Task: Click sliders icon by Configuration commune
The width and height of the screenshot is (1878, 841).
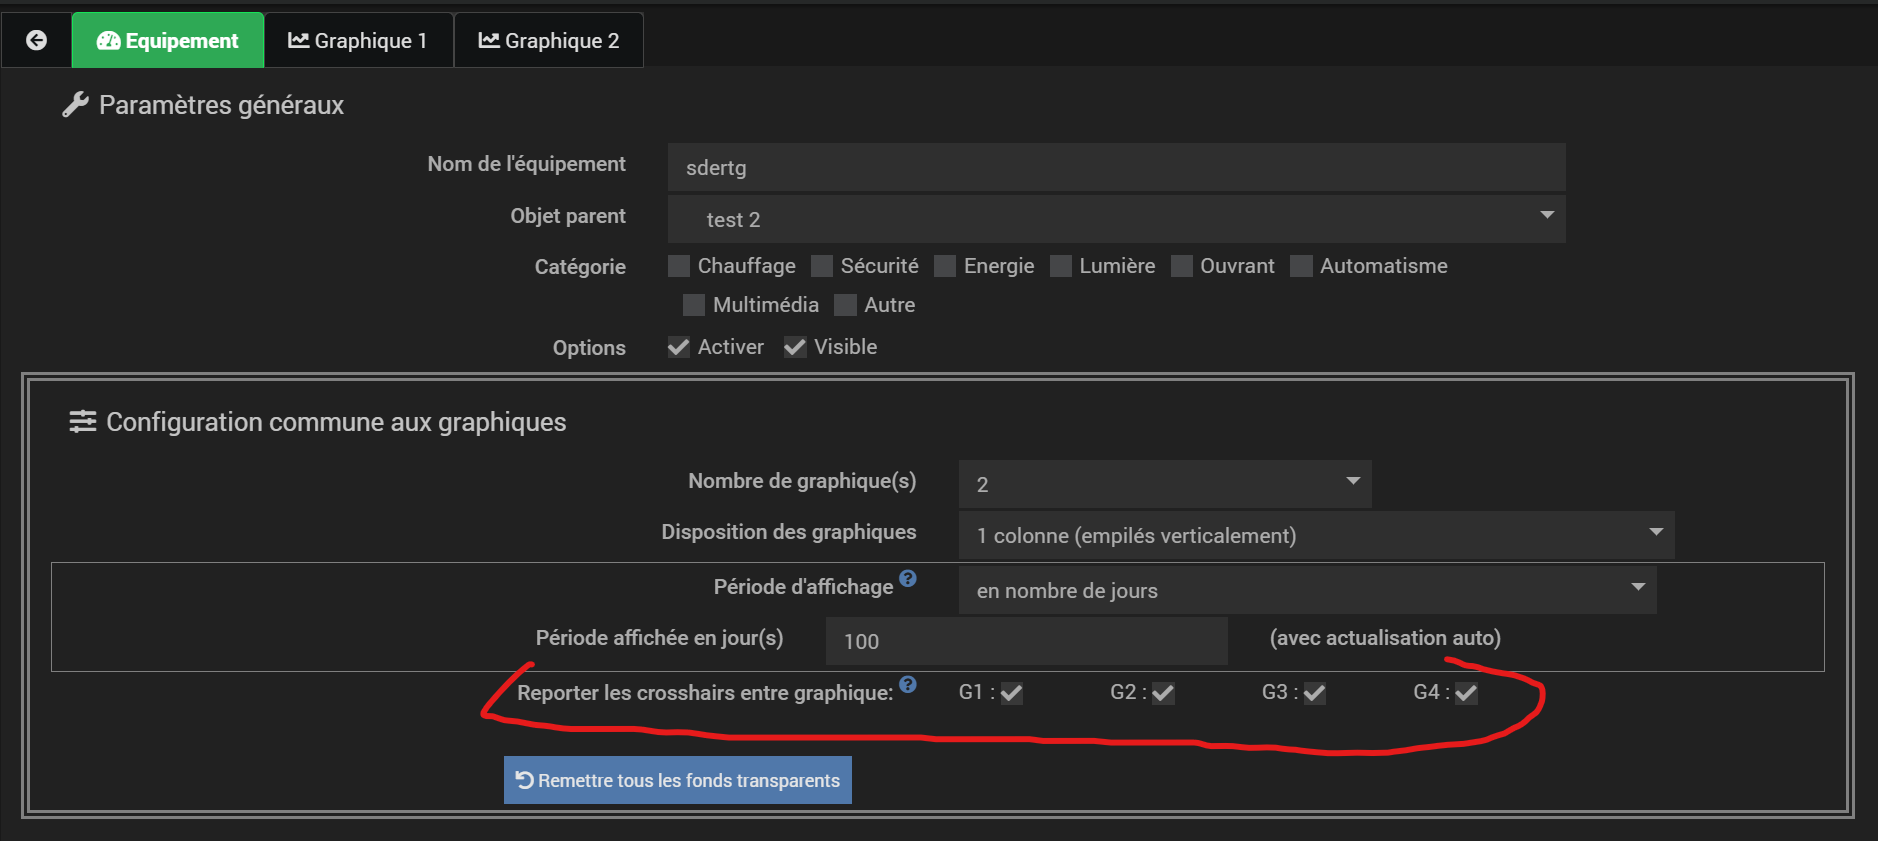Action: [x=82, y=422]
